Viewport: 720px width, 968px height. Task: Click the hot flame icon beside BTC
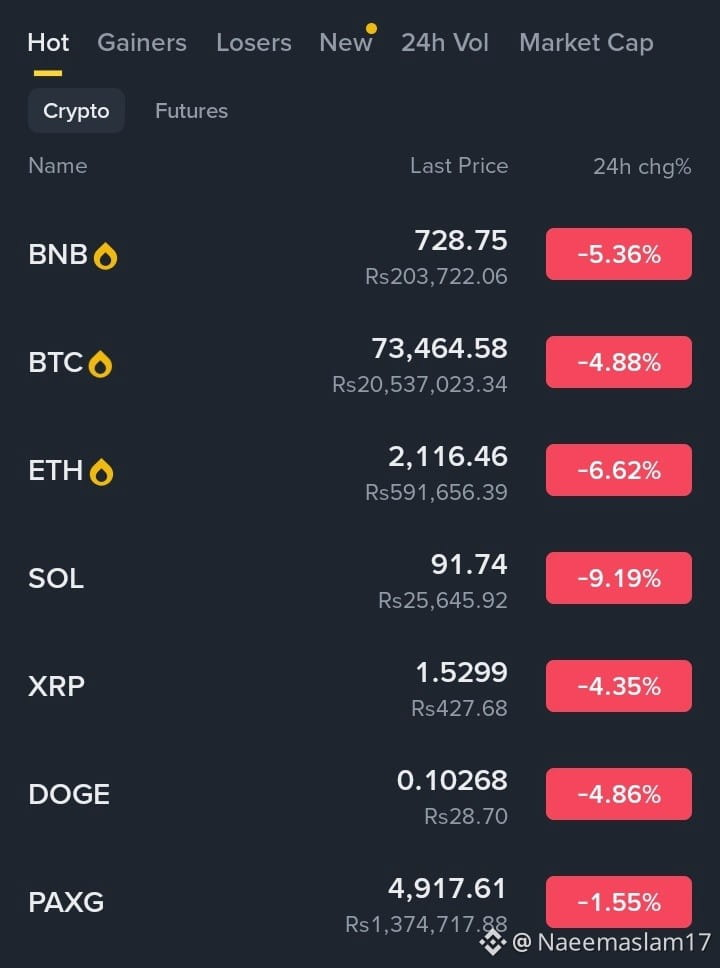click(100, 364)
